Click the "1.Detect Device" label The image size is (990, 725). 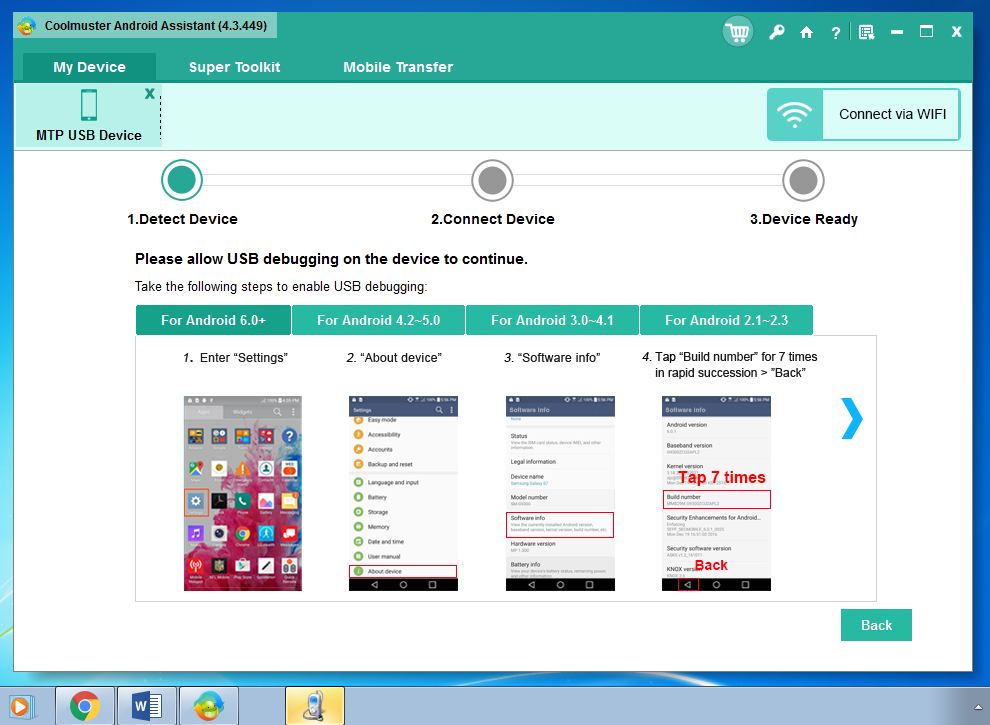click(182, 219)
